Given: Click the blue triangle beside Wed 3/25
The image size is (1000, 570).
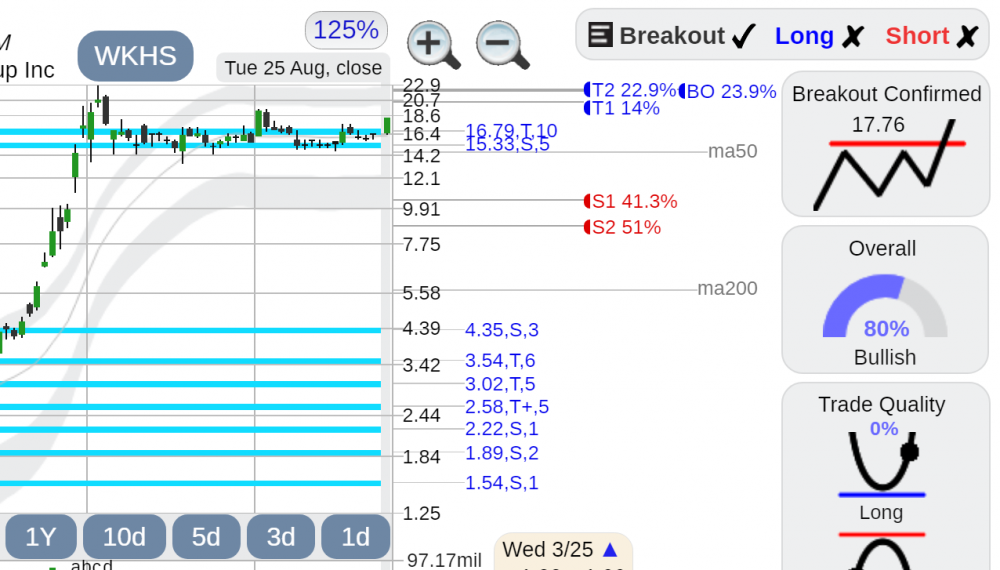Looking at the screenshot, I should (610, 550).
